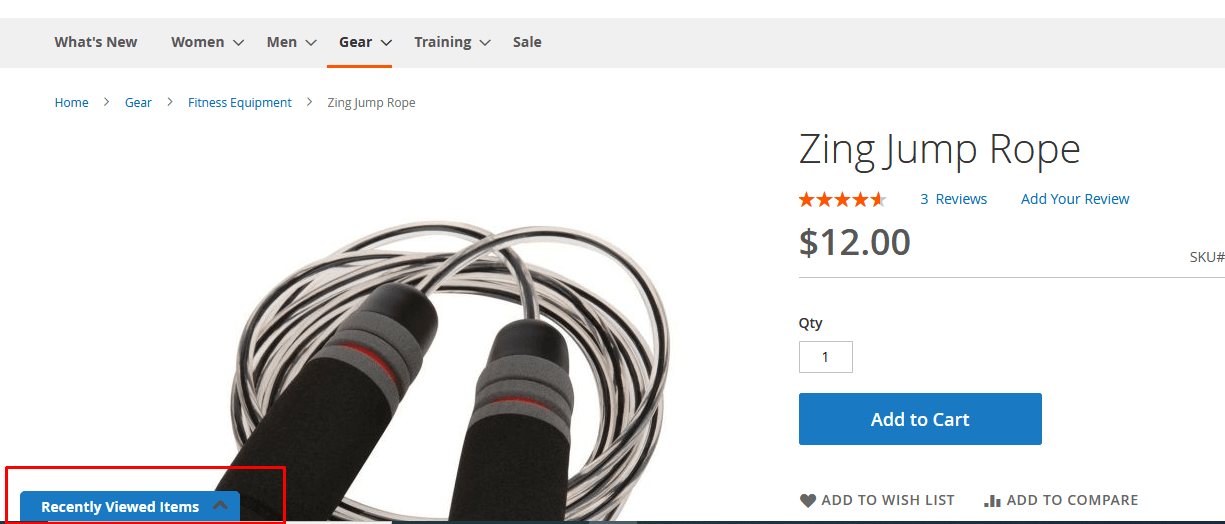Click the Add Your Review link

[x=1075, y=199]
